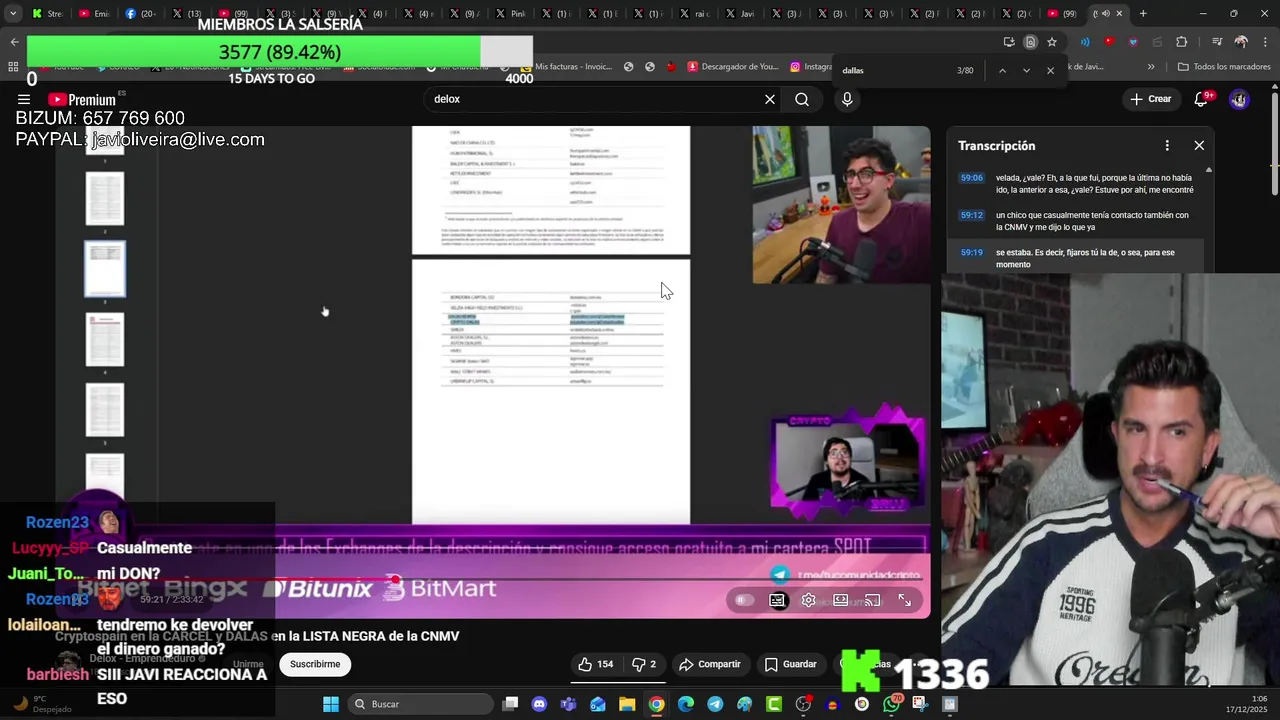Viewport: 1280px width, 720px height.
Task: Open Task View on taskbar
Action: pos(510,704)
